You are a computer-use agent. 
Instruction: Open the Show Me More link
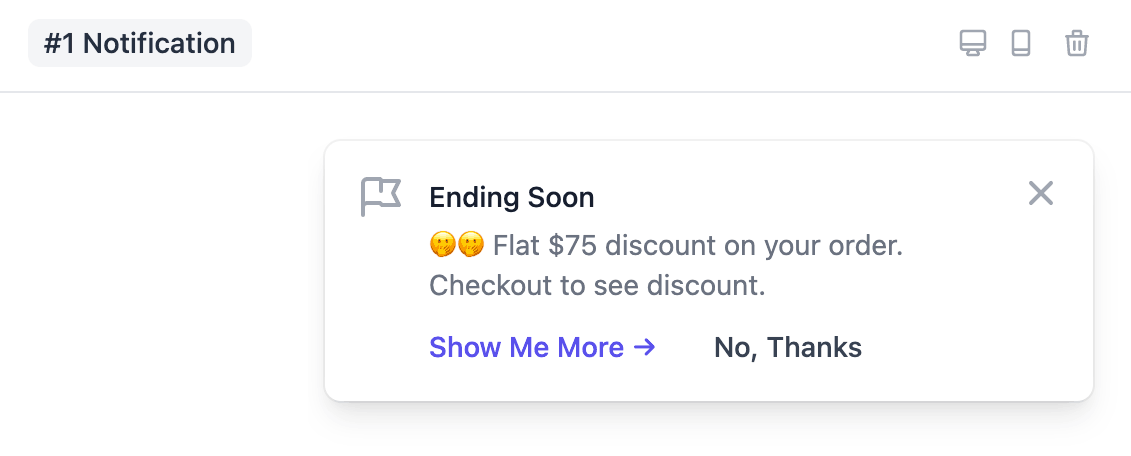coord(542,348)
